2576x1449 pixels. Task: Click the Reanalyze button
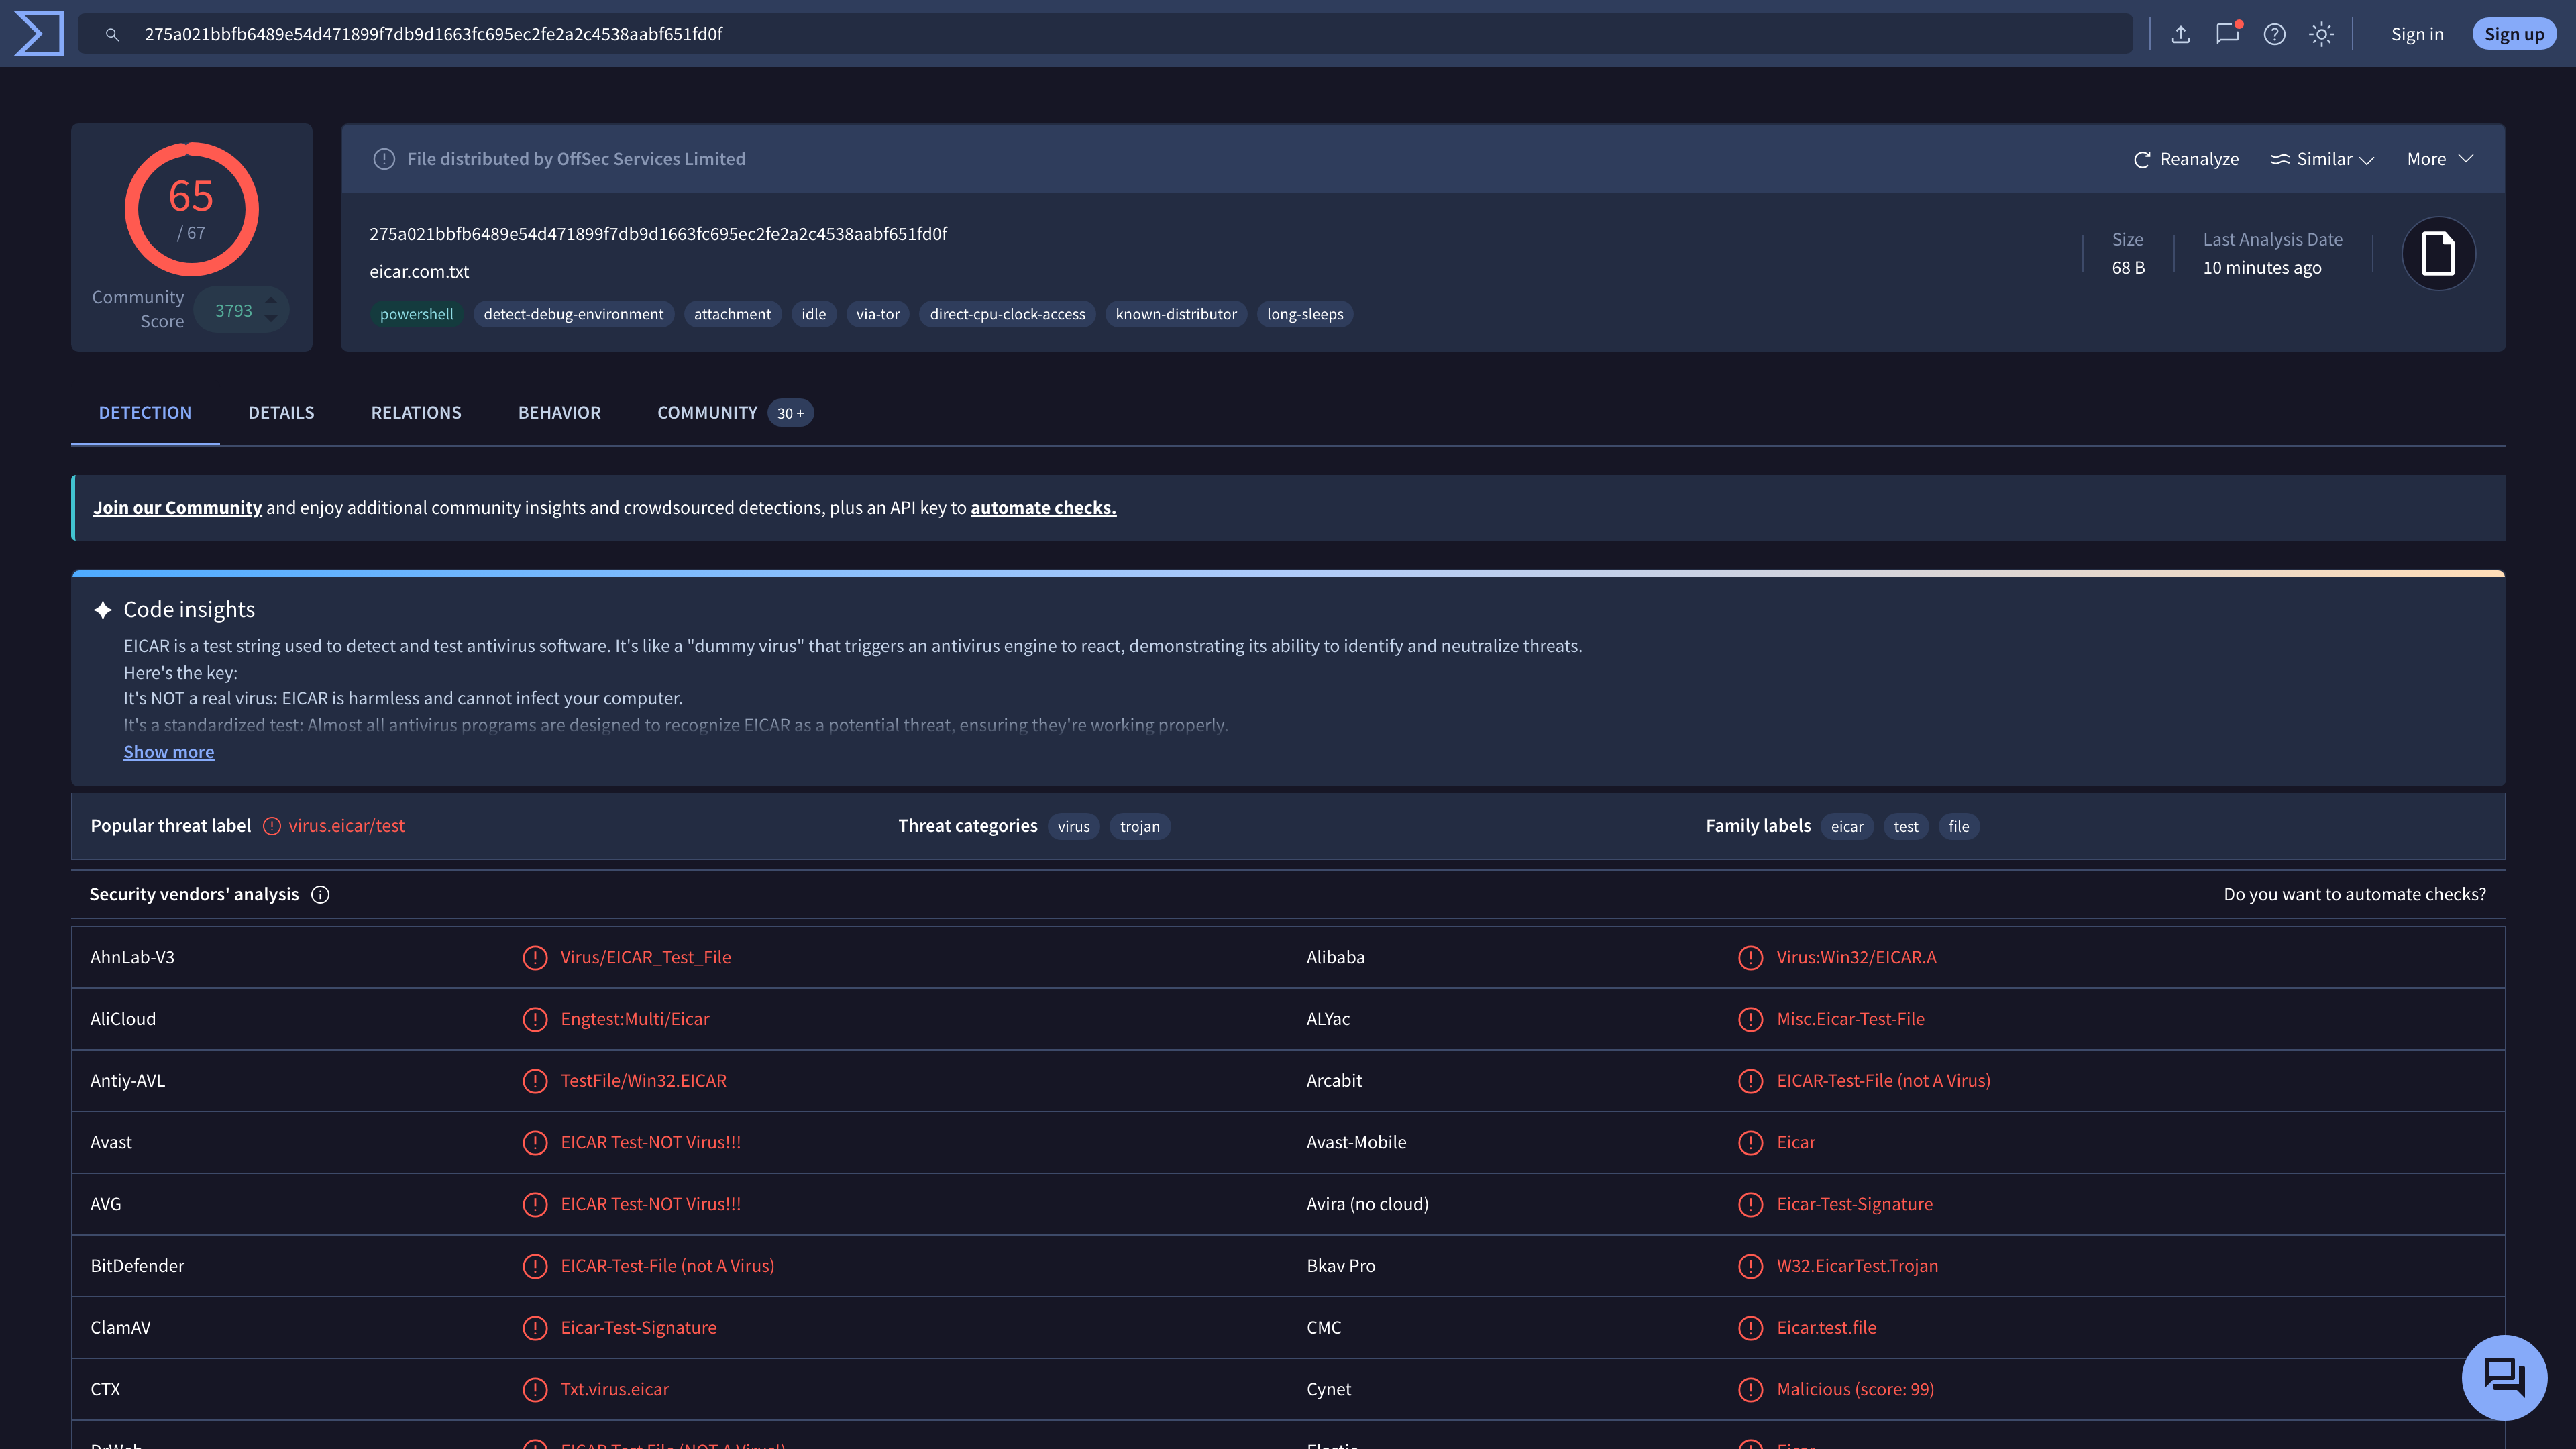click(2186, 159)
